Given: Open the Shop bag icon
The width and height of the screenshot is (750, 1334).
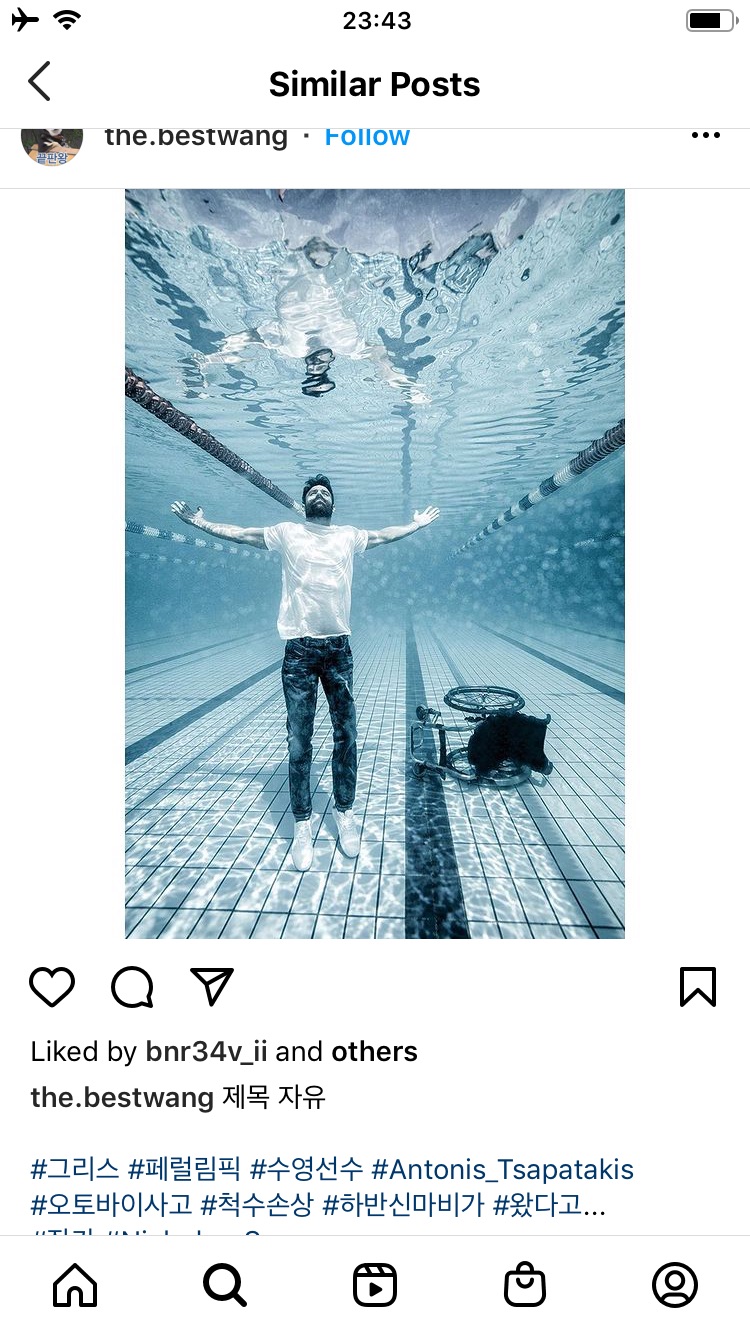Looking at the screenshot, I should pos(525,1285).
